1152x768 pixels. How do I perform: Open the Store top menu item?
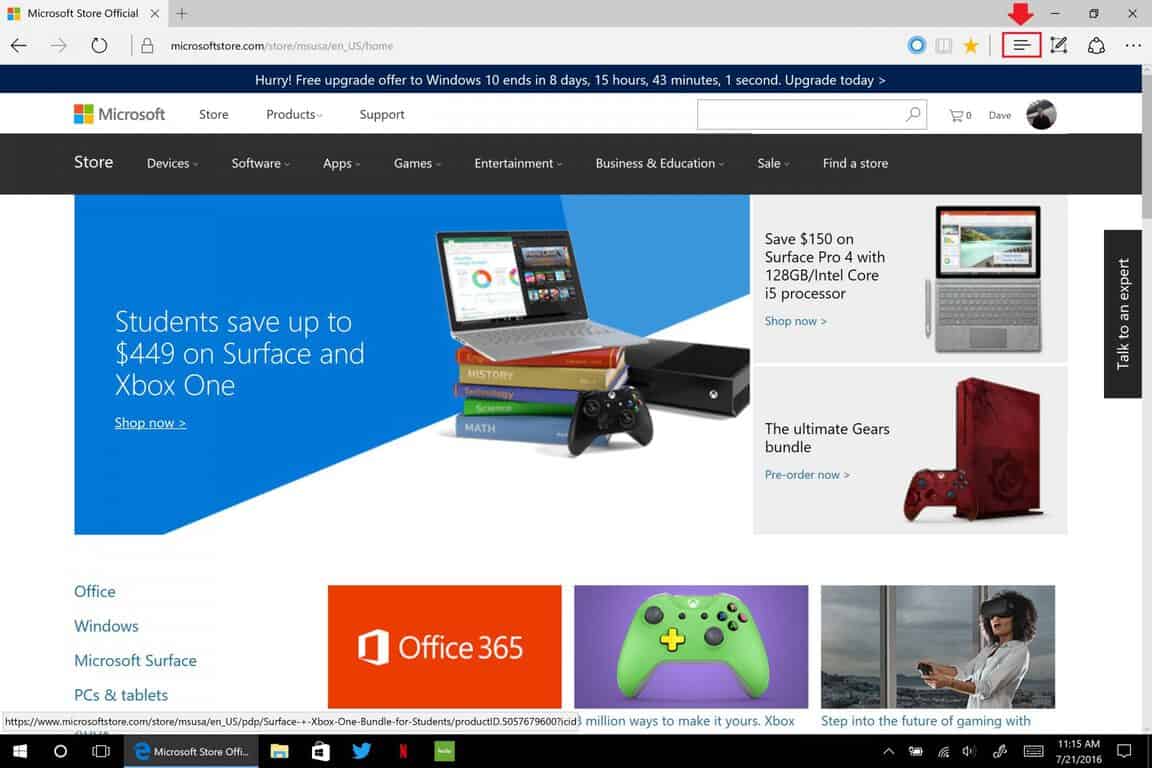[x=214, y=115]
